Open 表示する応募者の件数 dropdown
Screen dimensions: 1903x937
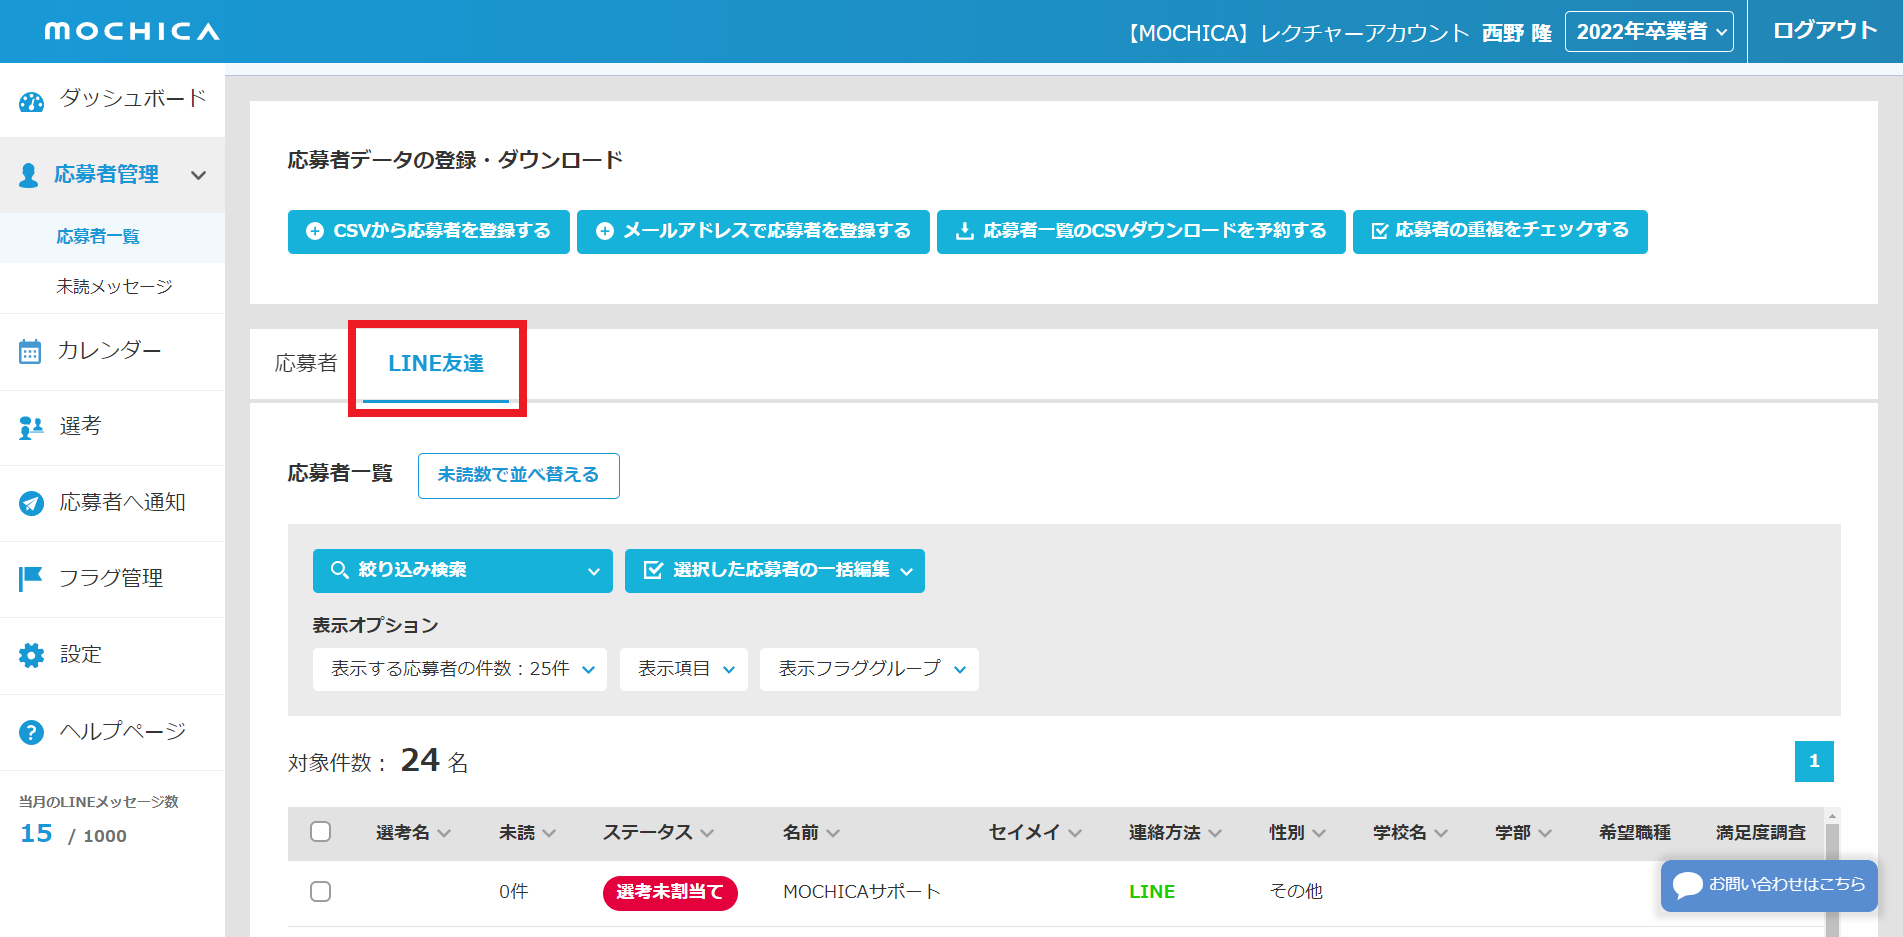point(459,669)
